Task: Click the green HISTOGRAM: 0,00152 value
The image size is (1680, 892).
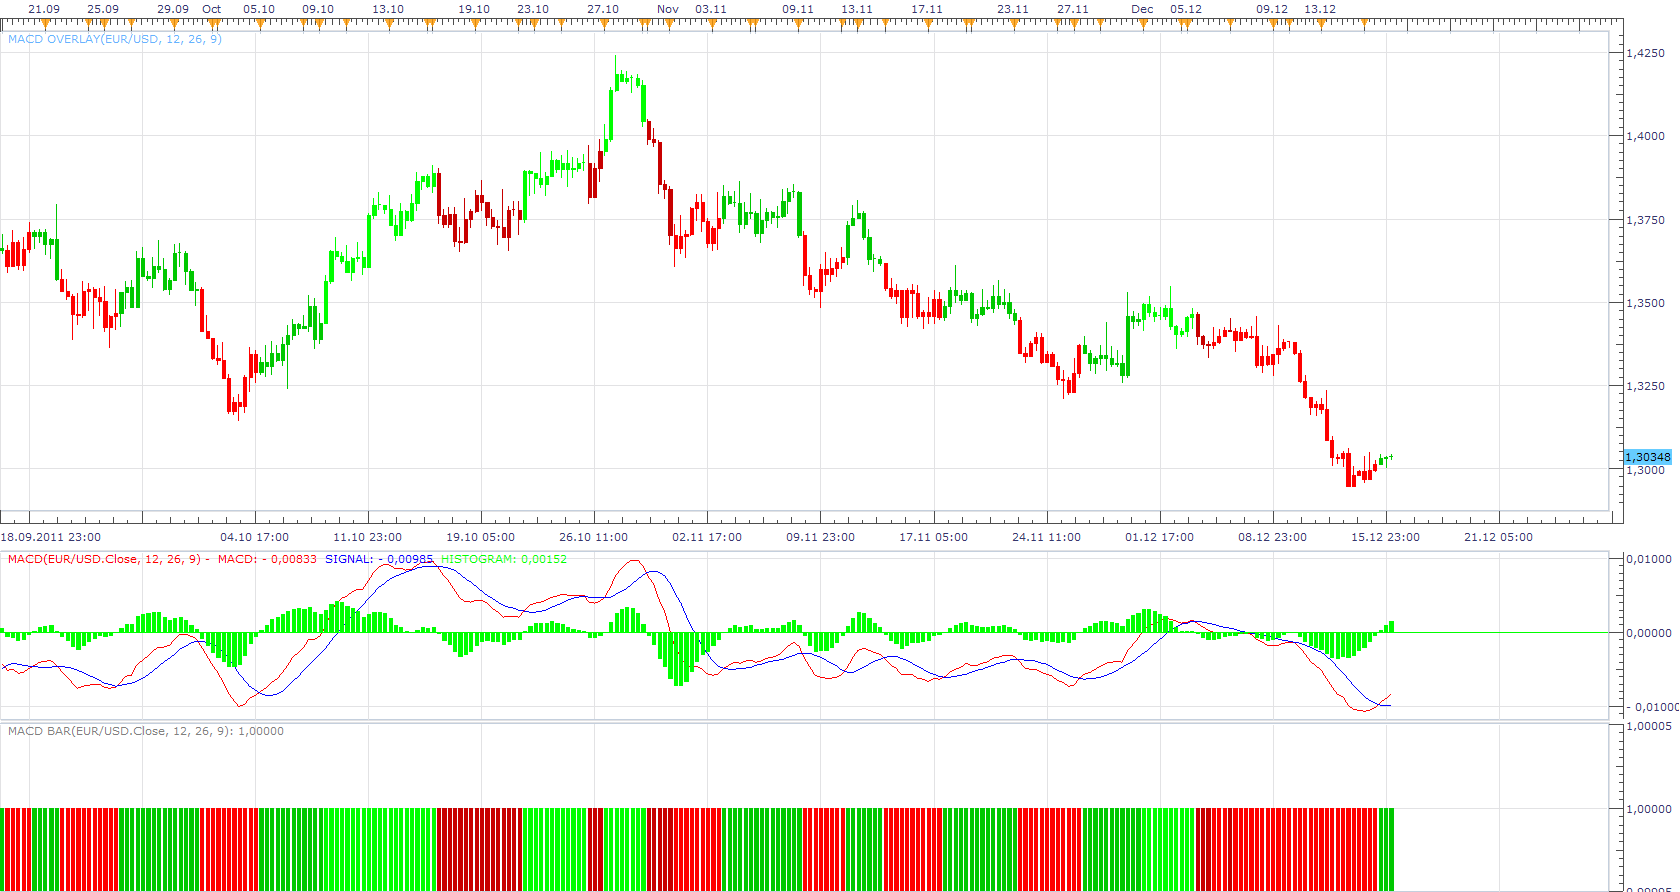Action: coord(504,559)
